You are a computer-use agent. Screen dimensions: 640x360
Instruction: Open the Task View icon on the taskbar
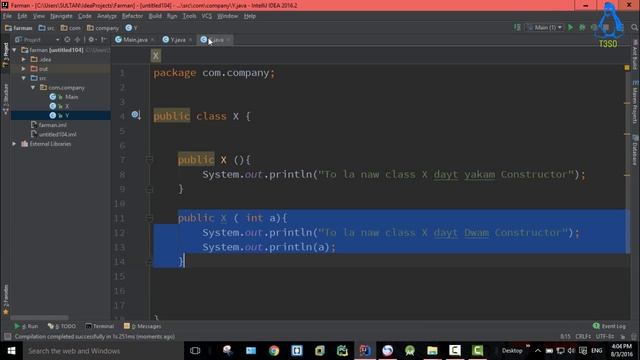click(x=195, y=351)
